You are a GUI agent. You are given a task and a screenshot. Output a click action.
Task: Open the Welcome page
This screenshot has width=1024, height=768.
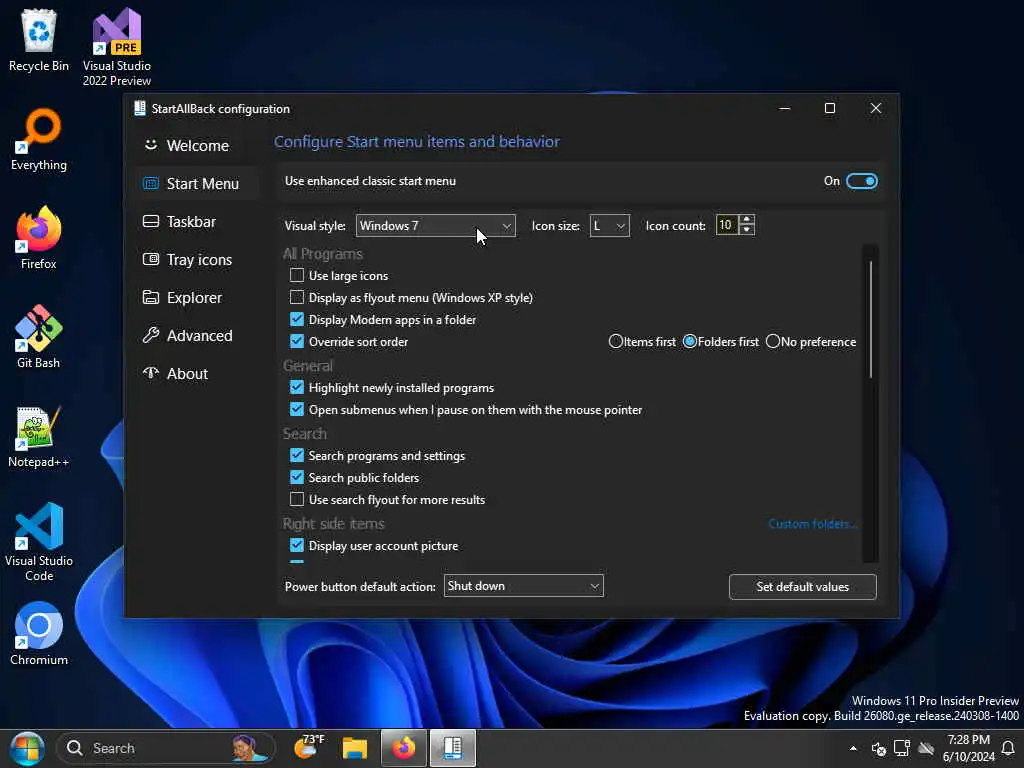coord(198,146)
